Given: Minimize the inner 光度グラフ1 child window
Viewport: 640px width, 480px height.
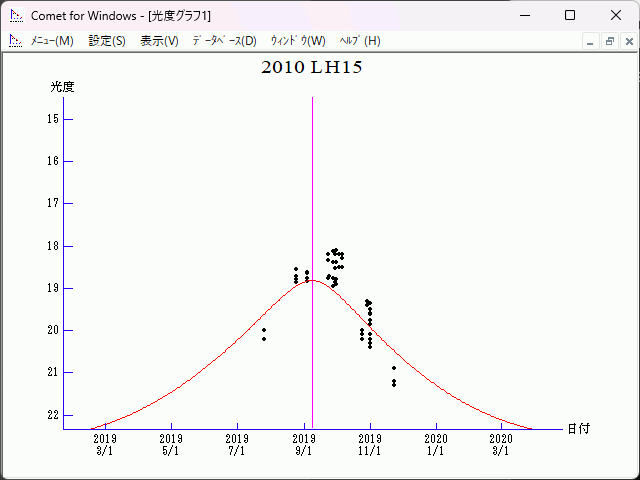Looking at the screenshot, I should pyautogui.click(x=590, y=41).
